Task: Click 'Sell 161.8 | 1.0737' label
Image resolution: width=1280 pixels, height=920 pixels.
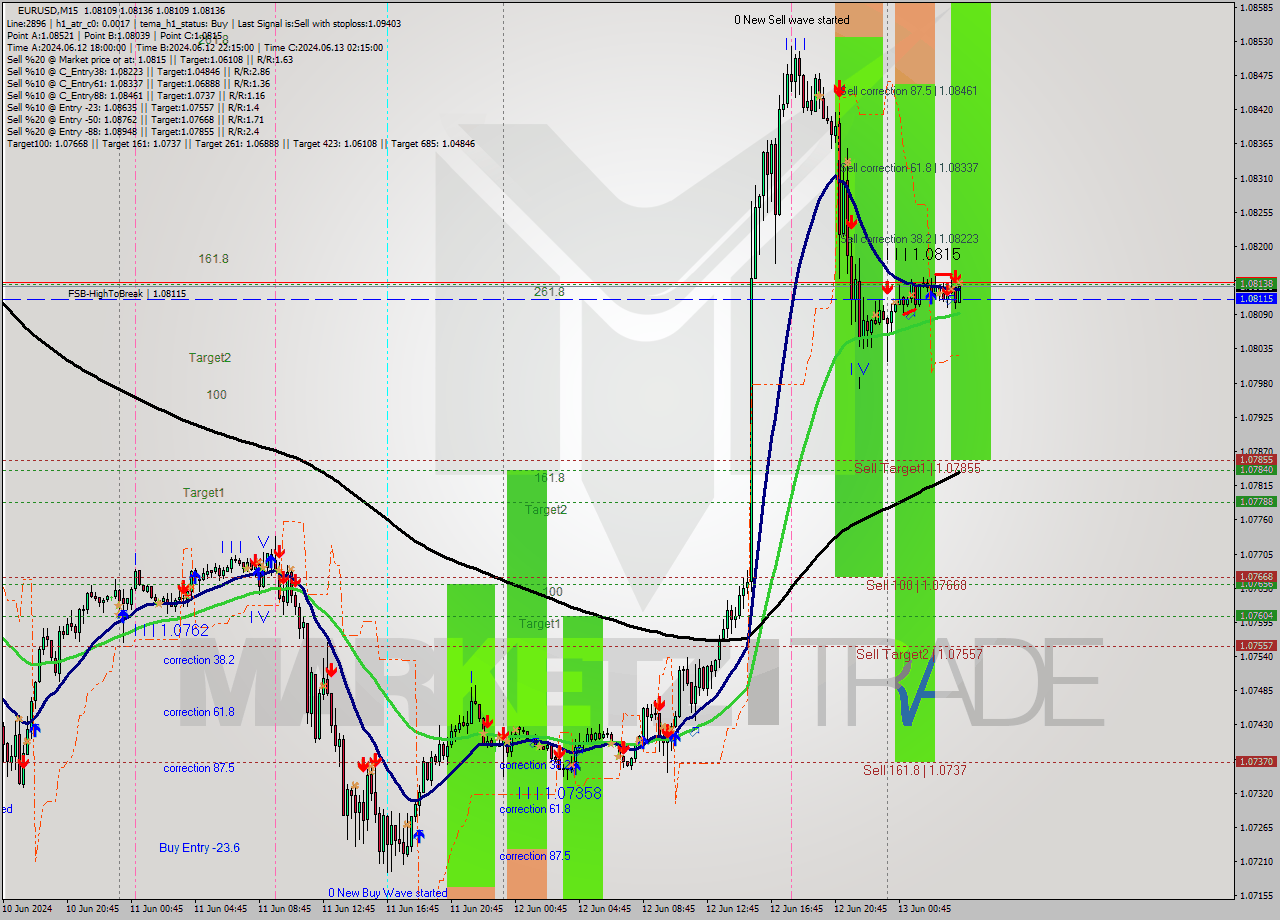Action: point(914,770)
